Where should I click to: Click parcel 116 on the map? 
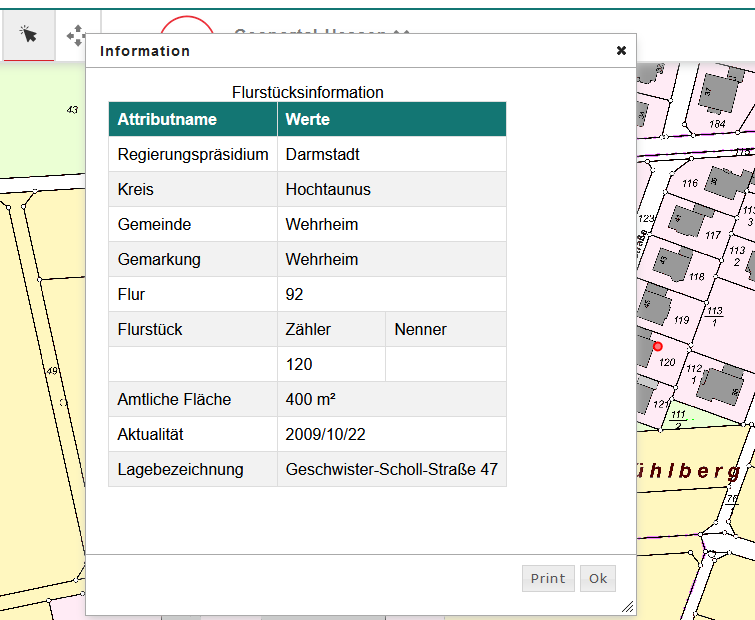pos(689,184)
